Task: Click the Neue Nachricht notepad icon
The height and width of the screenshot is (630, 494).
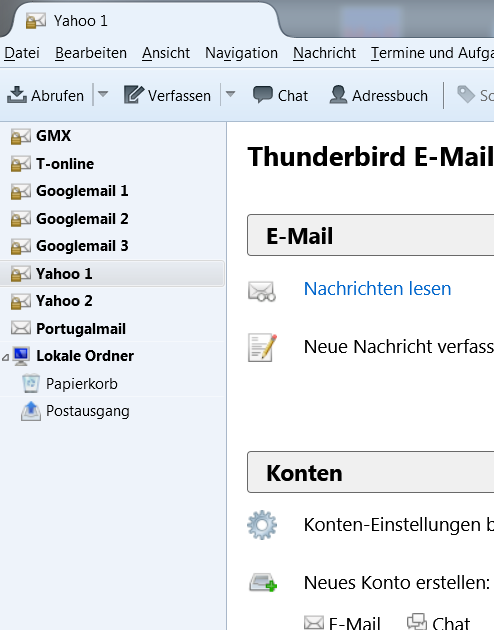Action: (x=262, y=348)
